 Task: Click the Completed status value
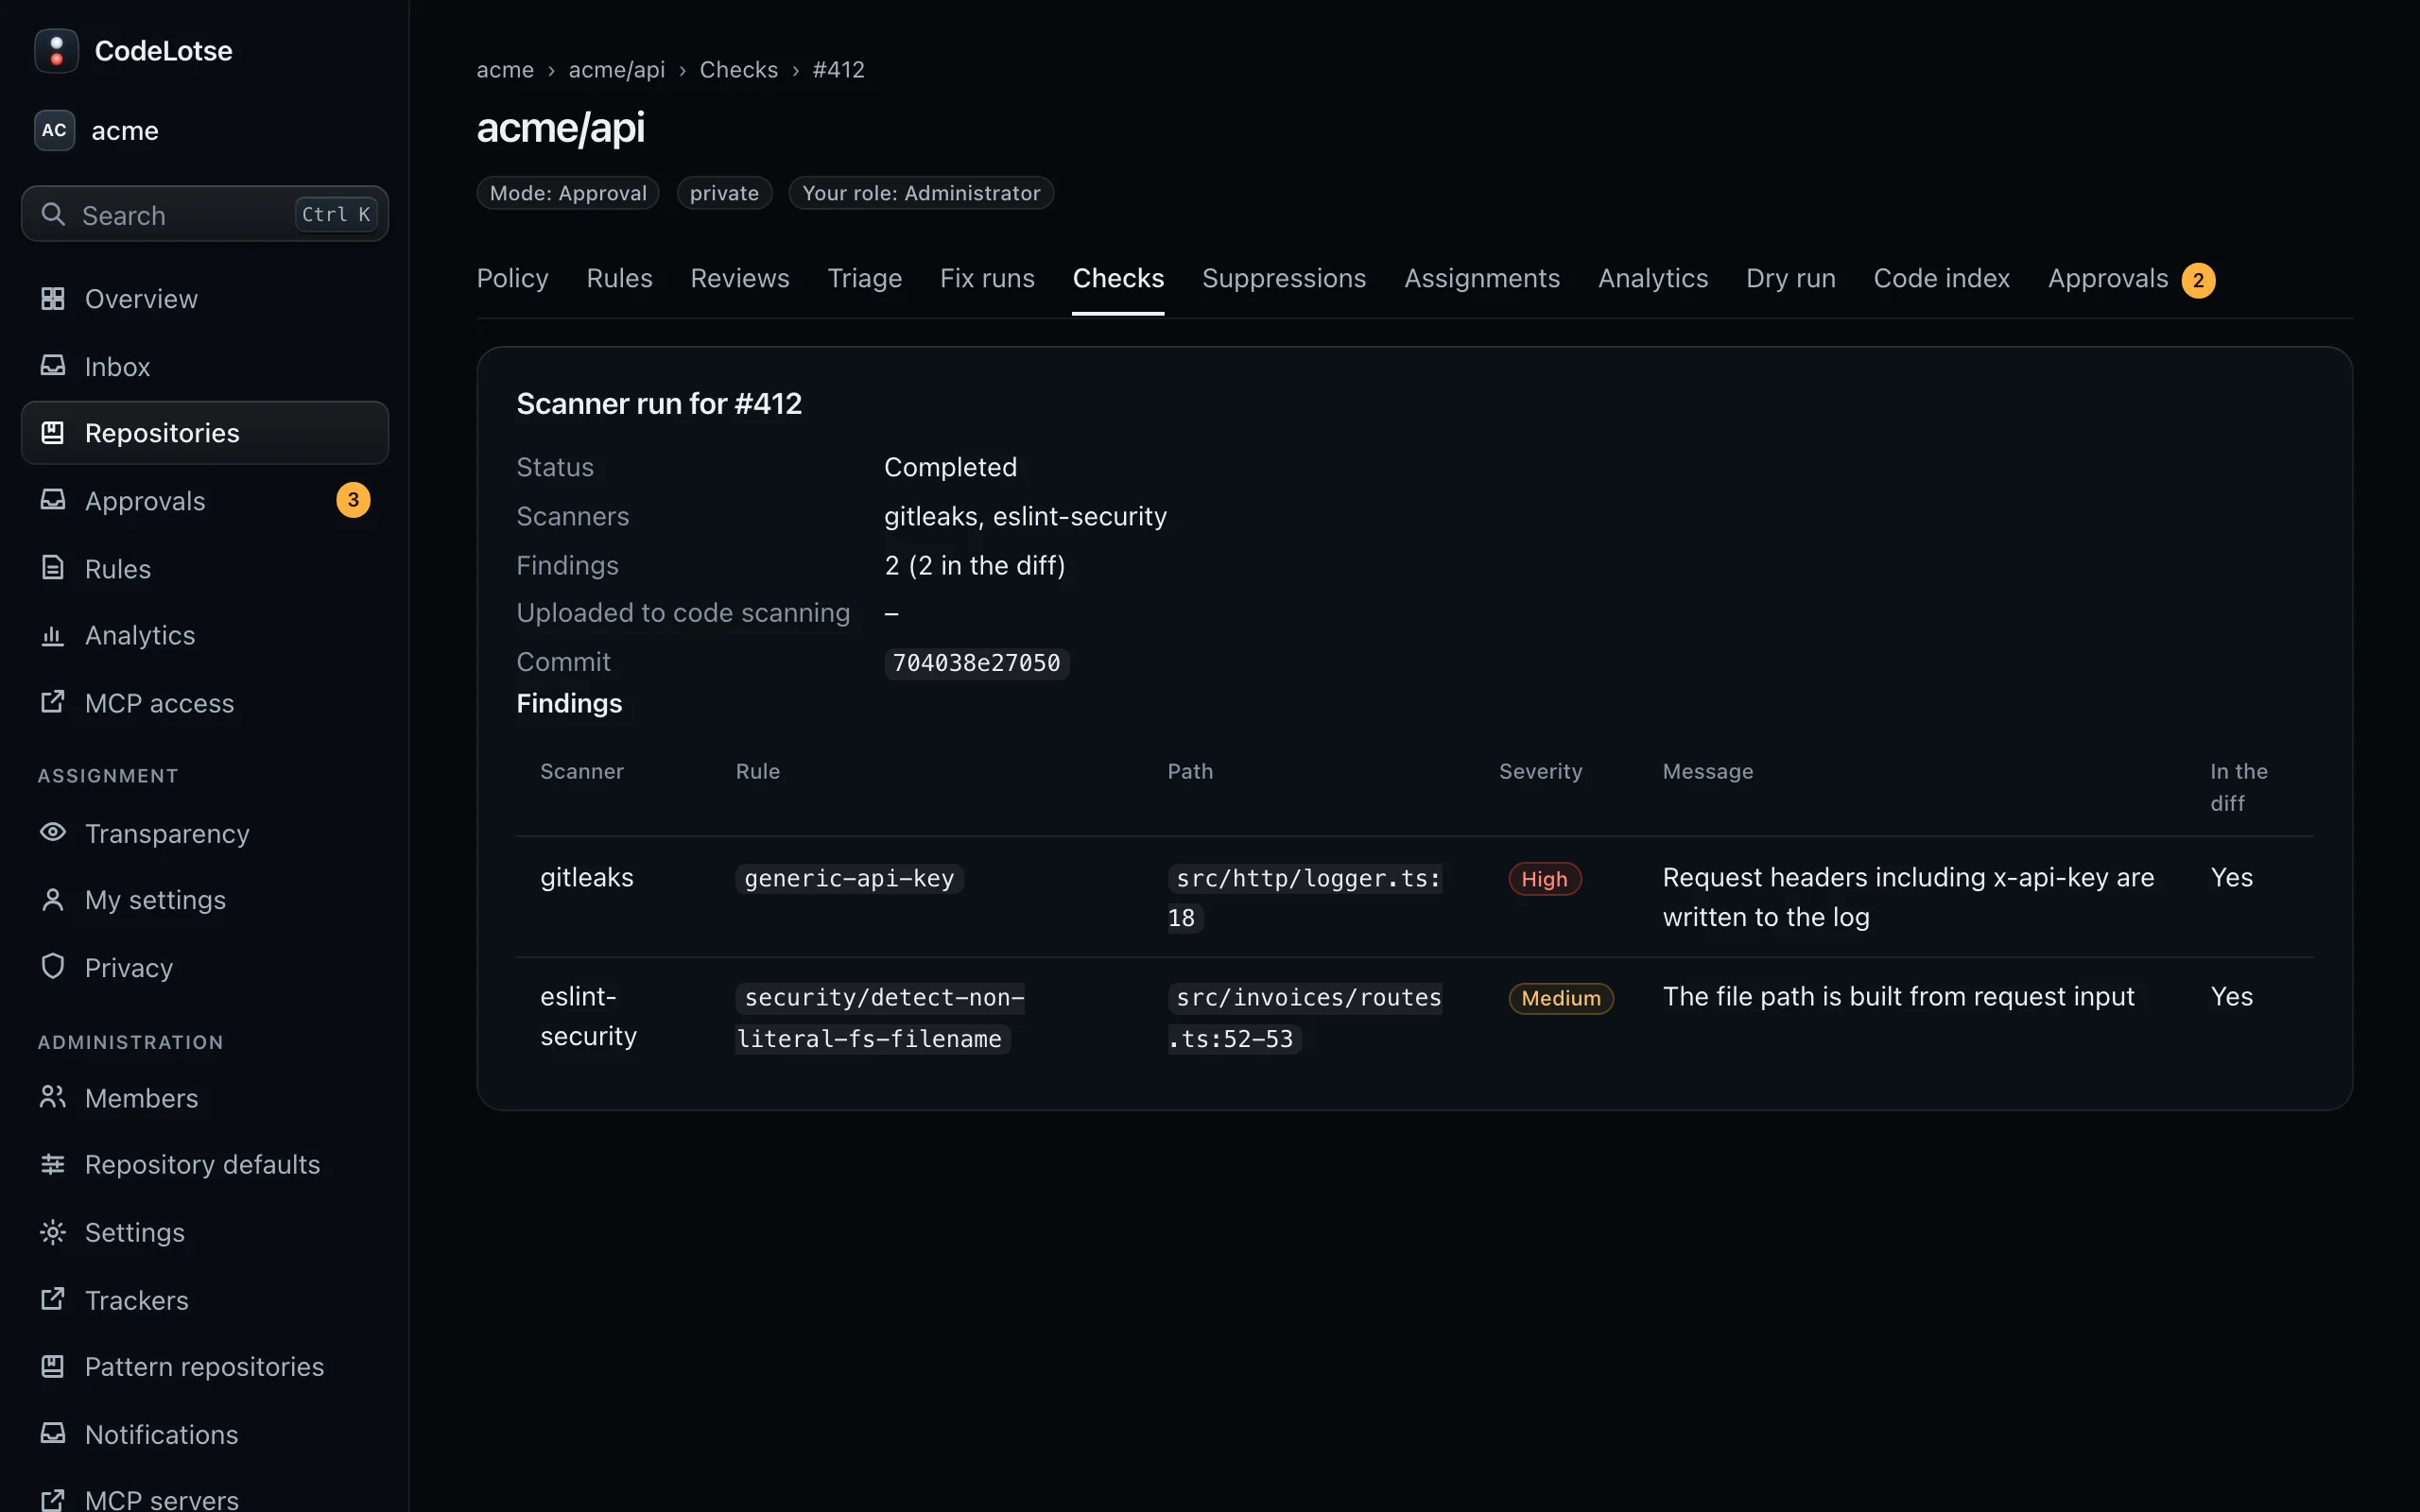point(950,467)
